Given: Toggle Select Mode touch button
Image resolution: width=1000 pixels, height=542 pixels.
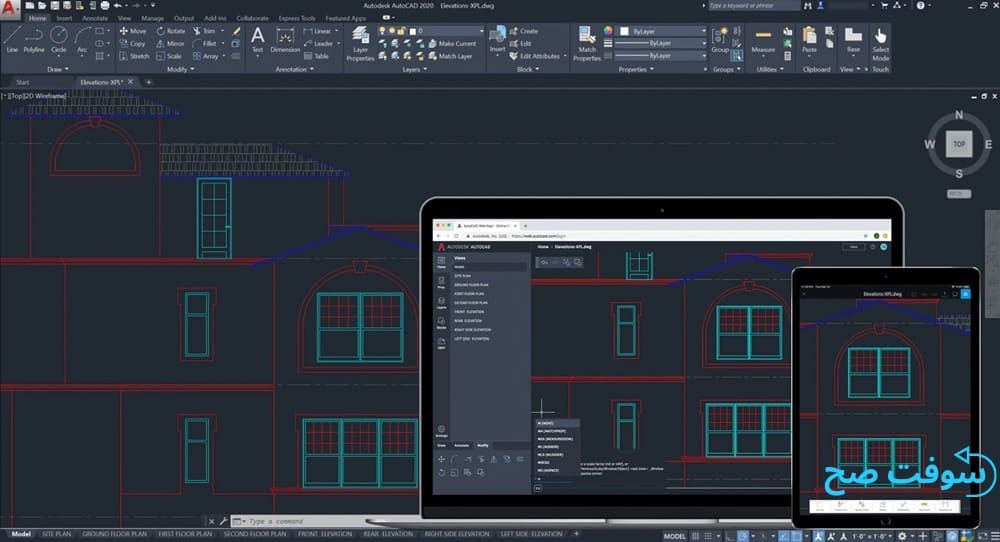Looking at the screenshot, I should pos(881,43).
